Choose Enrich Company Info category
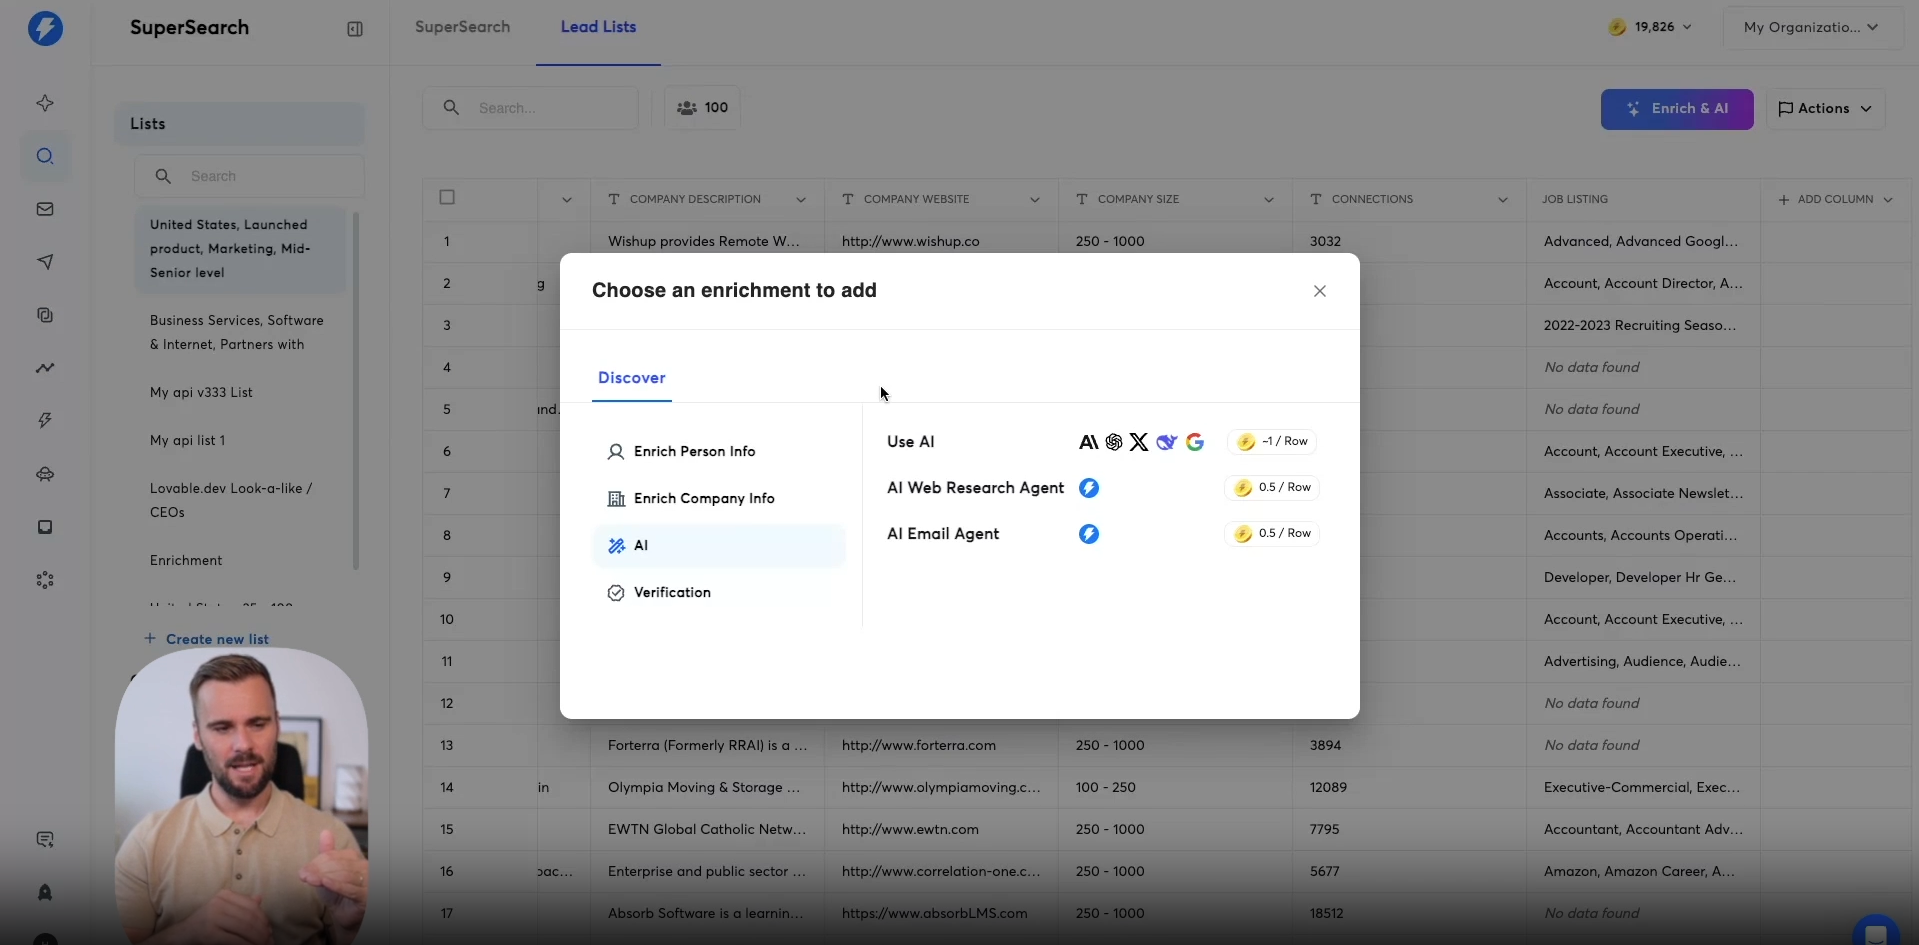 [x=719, y=499]
